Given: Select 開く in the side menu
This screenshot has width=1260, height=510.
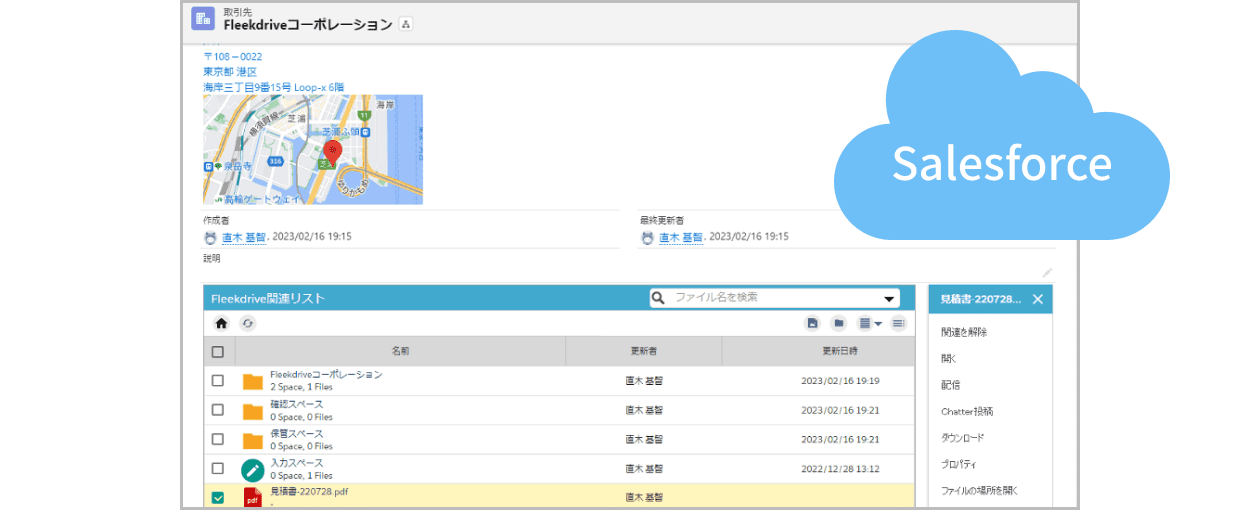Looking at the screenshot, I should pyautogui.click(x=949, y=358).
